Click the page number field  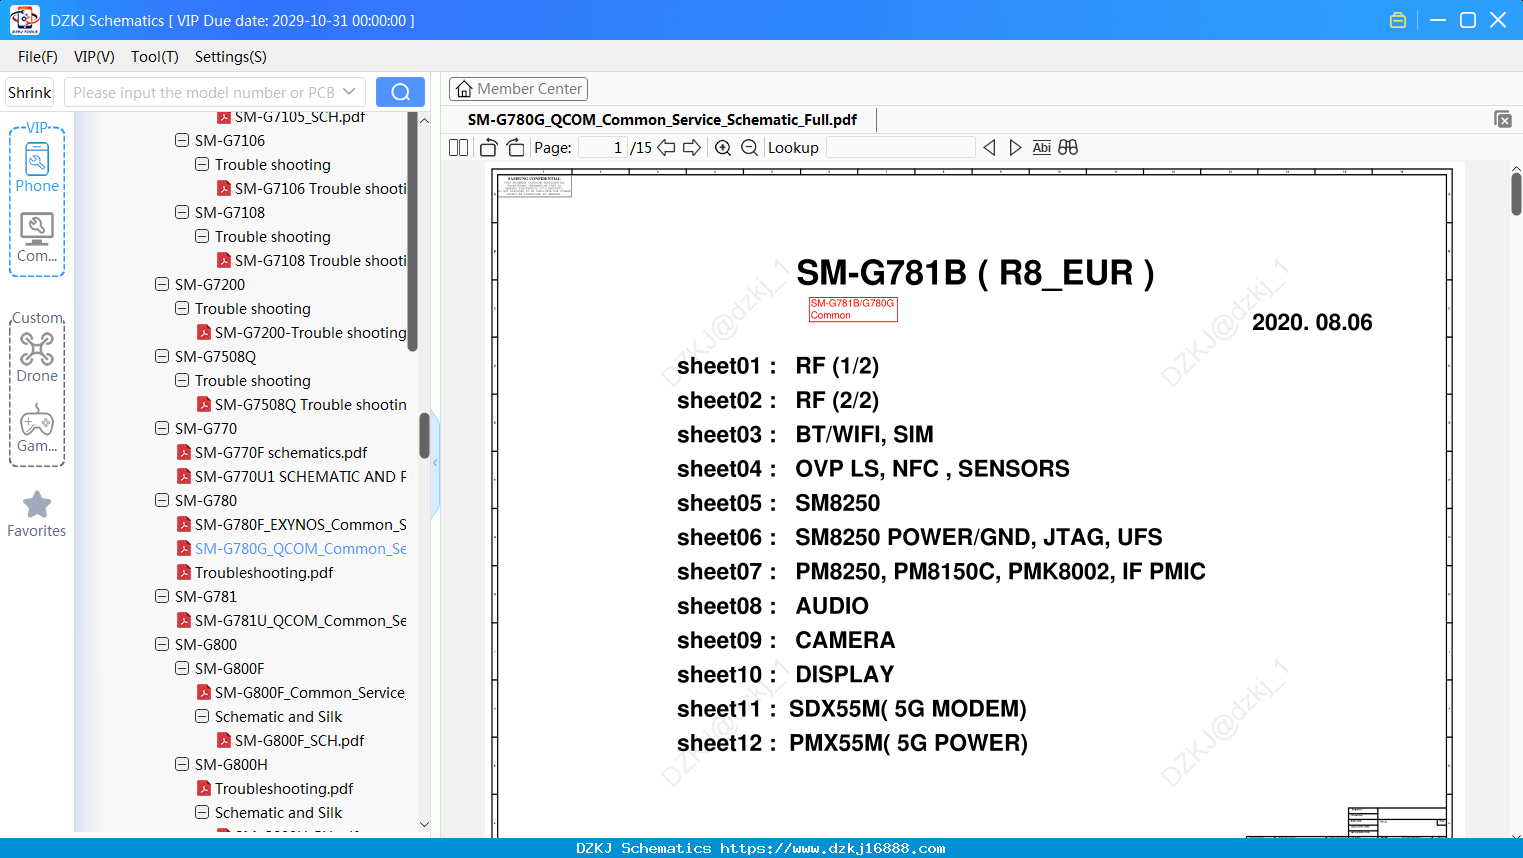603,147
